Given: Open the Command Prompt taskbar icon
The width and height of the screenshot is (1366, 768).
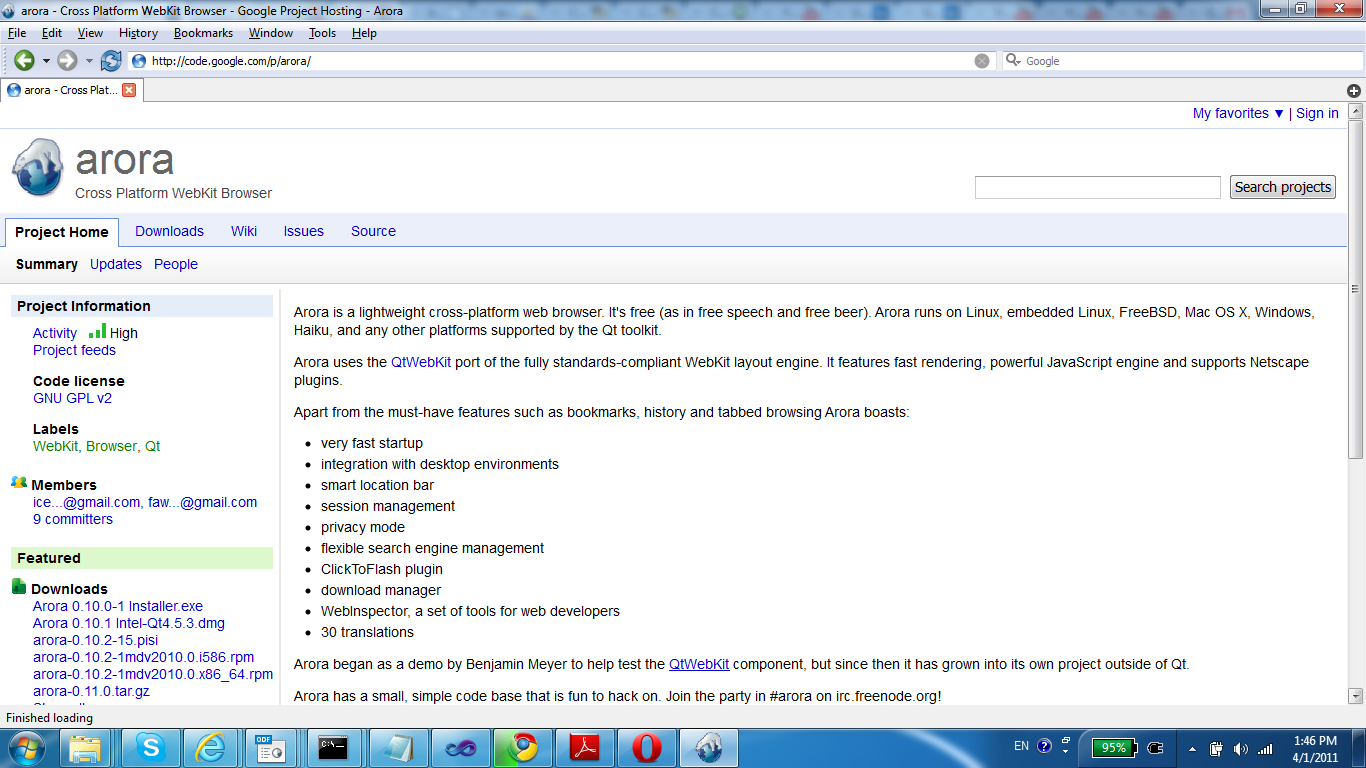Looking at the screenshot, I should coord(333,747).
